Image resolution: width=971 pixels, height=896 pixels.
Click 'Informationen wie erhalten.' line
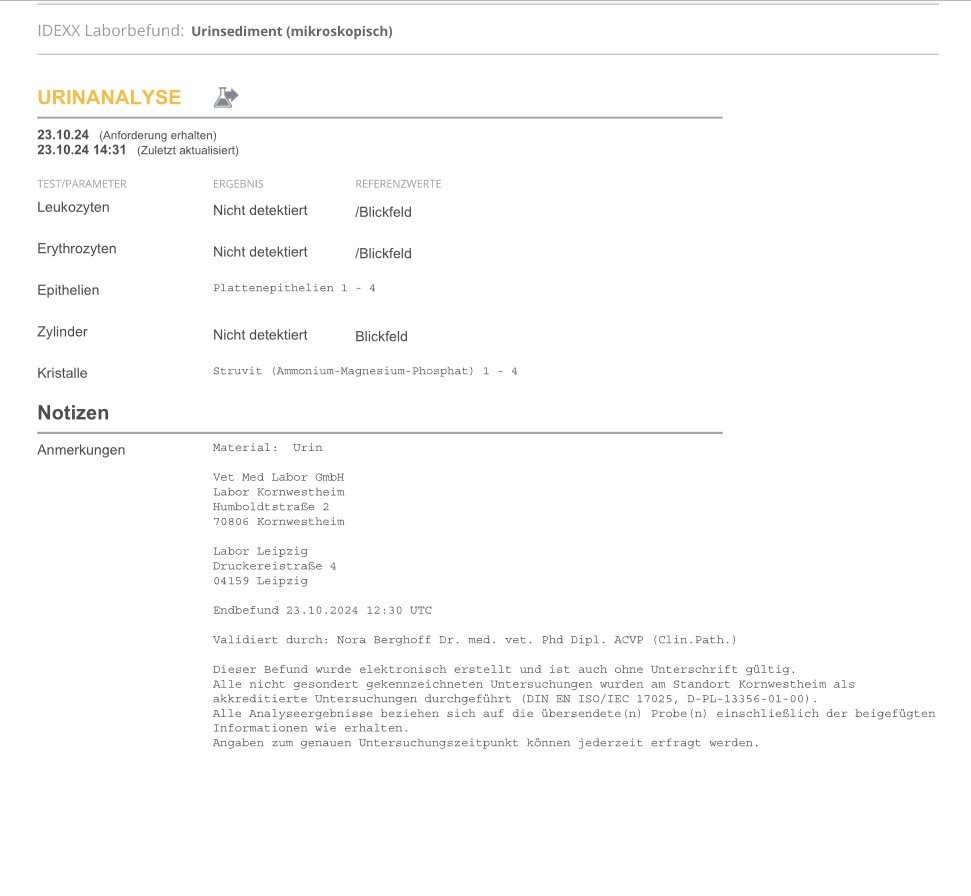coord(311,729)
